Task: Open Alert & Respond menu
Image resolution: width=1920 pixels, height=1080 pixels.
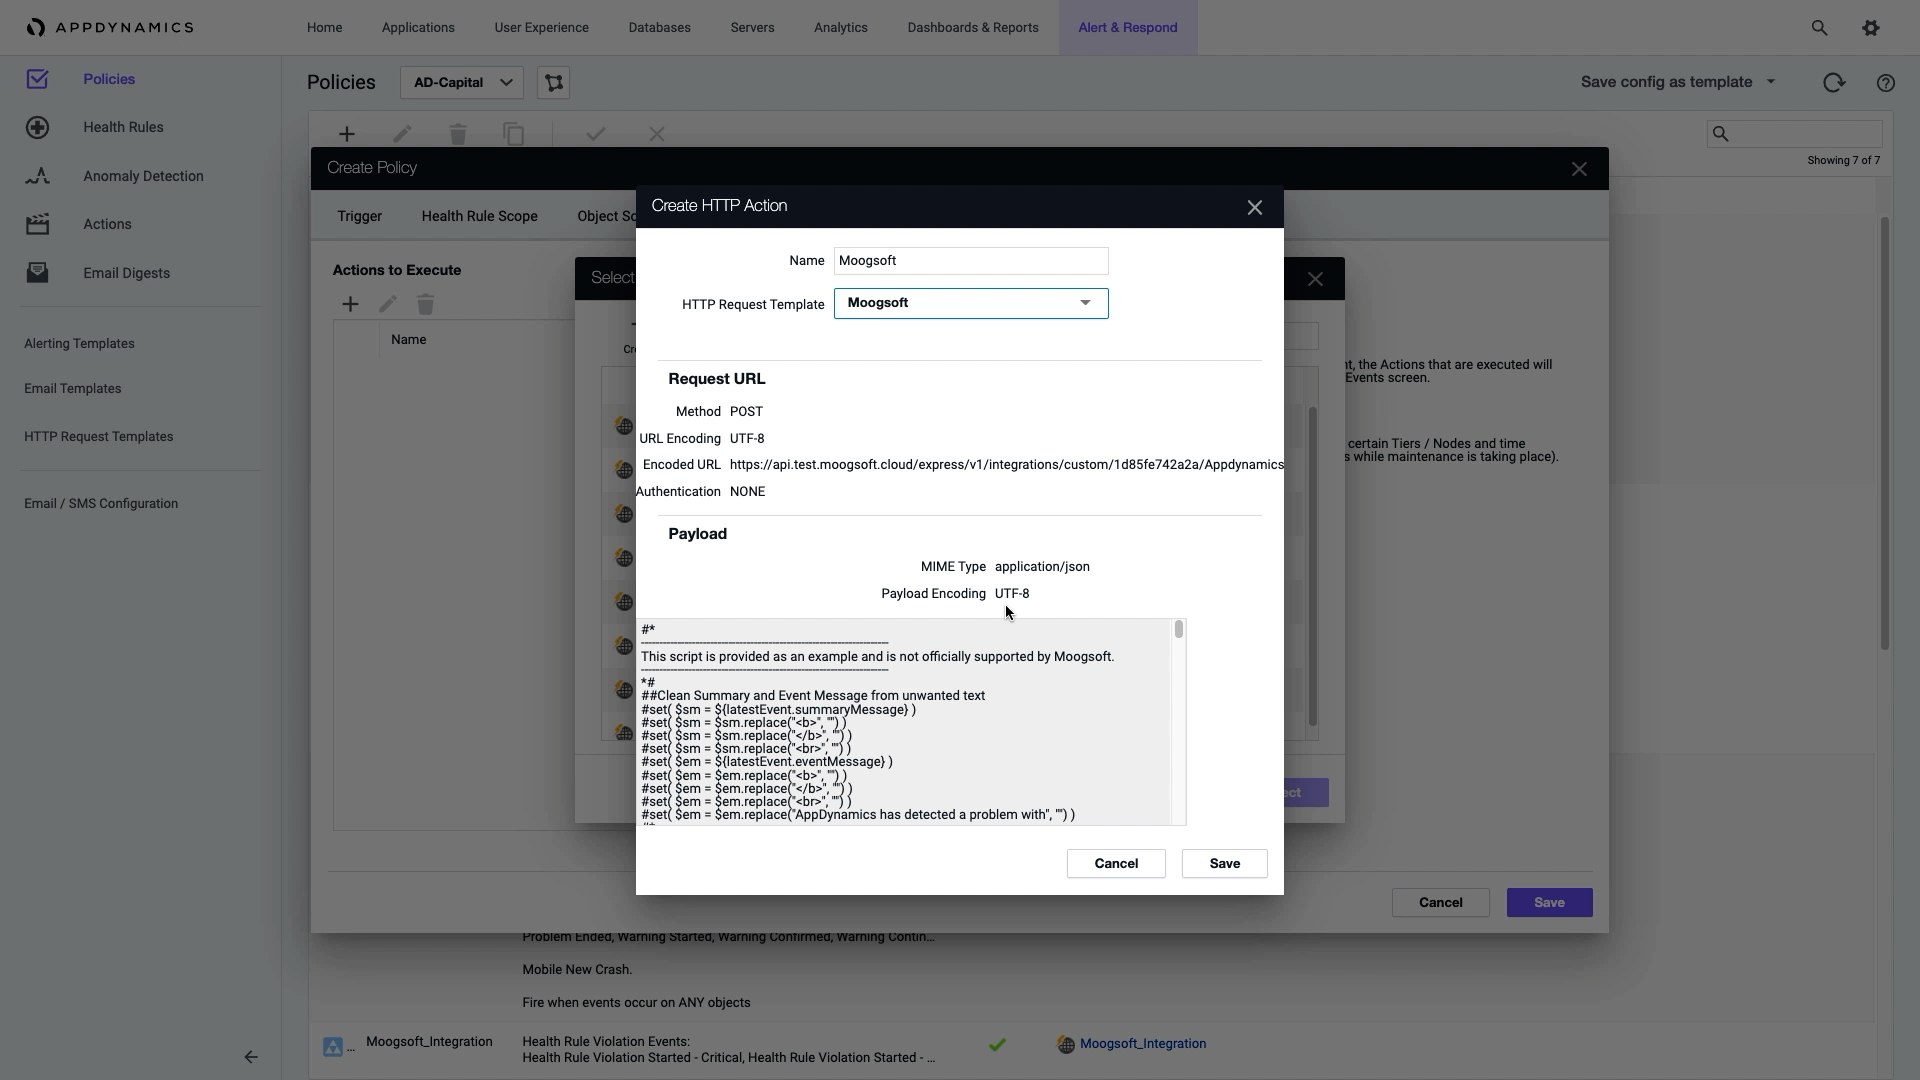Action: pos(1127,28)
